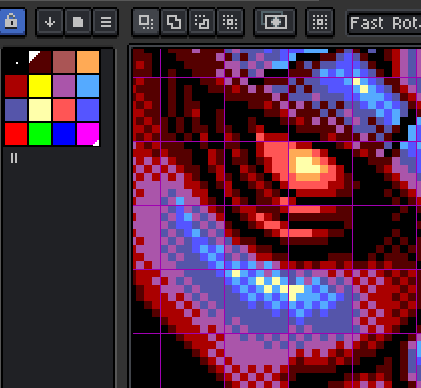Pick the orange palette swatch
This screenshot has height=388, width=421.
coord(88,62)
